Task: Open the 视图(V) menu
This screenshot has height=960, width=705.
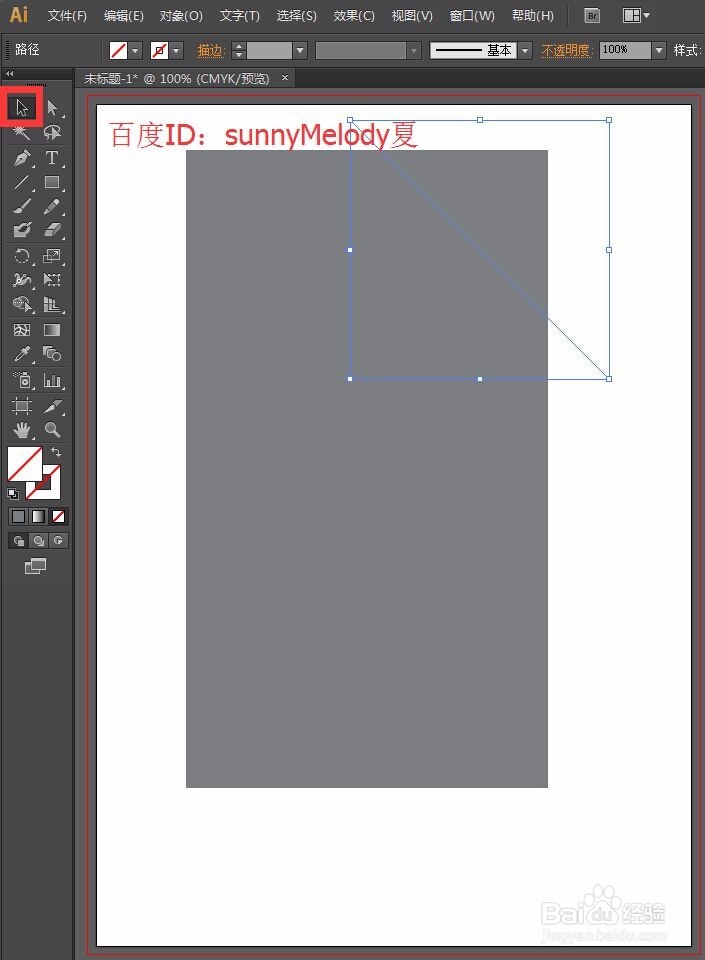Action: 412,16
